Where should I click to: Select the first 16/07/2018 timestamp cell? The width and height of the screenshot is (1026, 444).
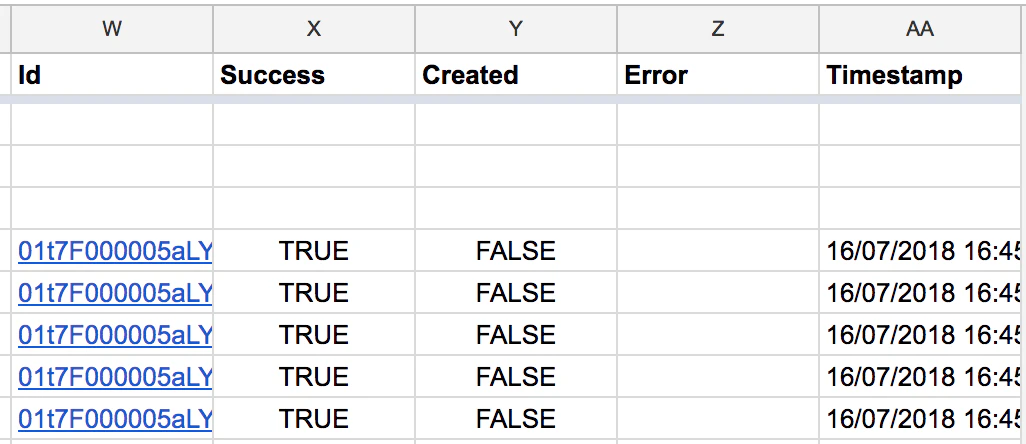click(x=919, y=251)
